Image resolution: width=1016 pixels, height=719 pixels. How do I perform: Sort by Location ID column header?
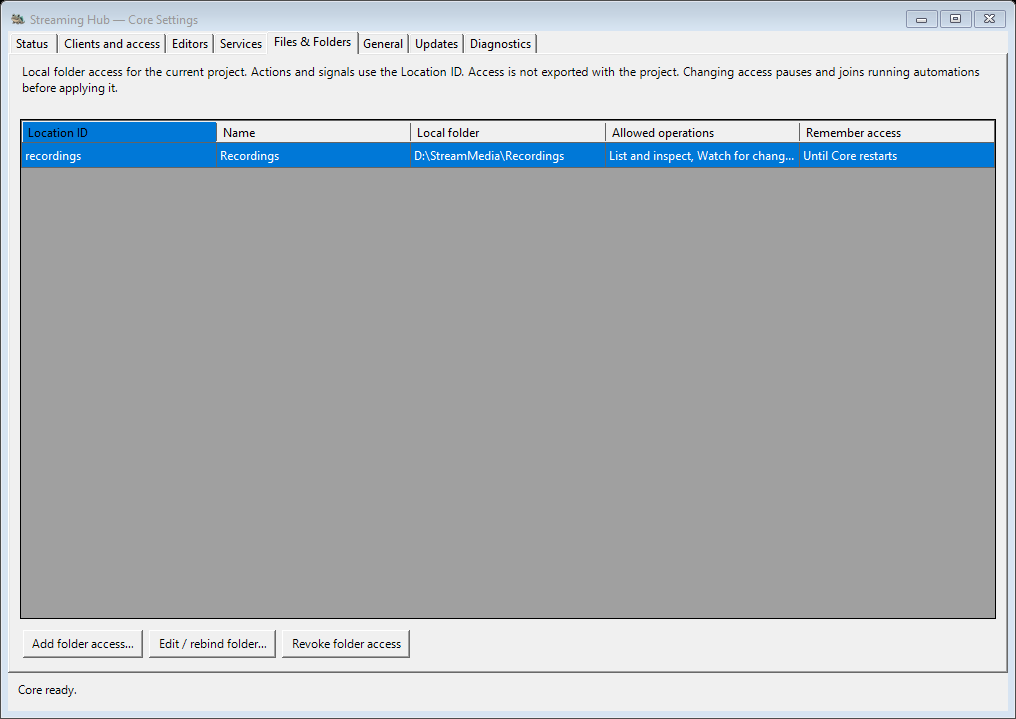[119, 133]
